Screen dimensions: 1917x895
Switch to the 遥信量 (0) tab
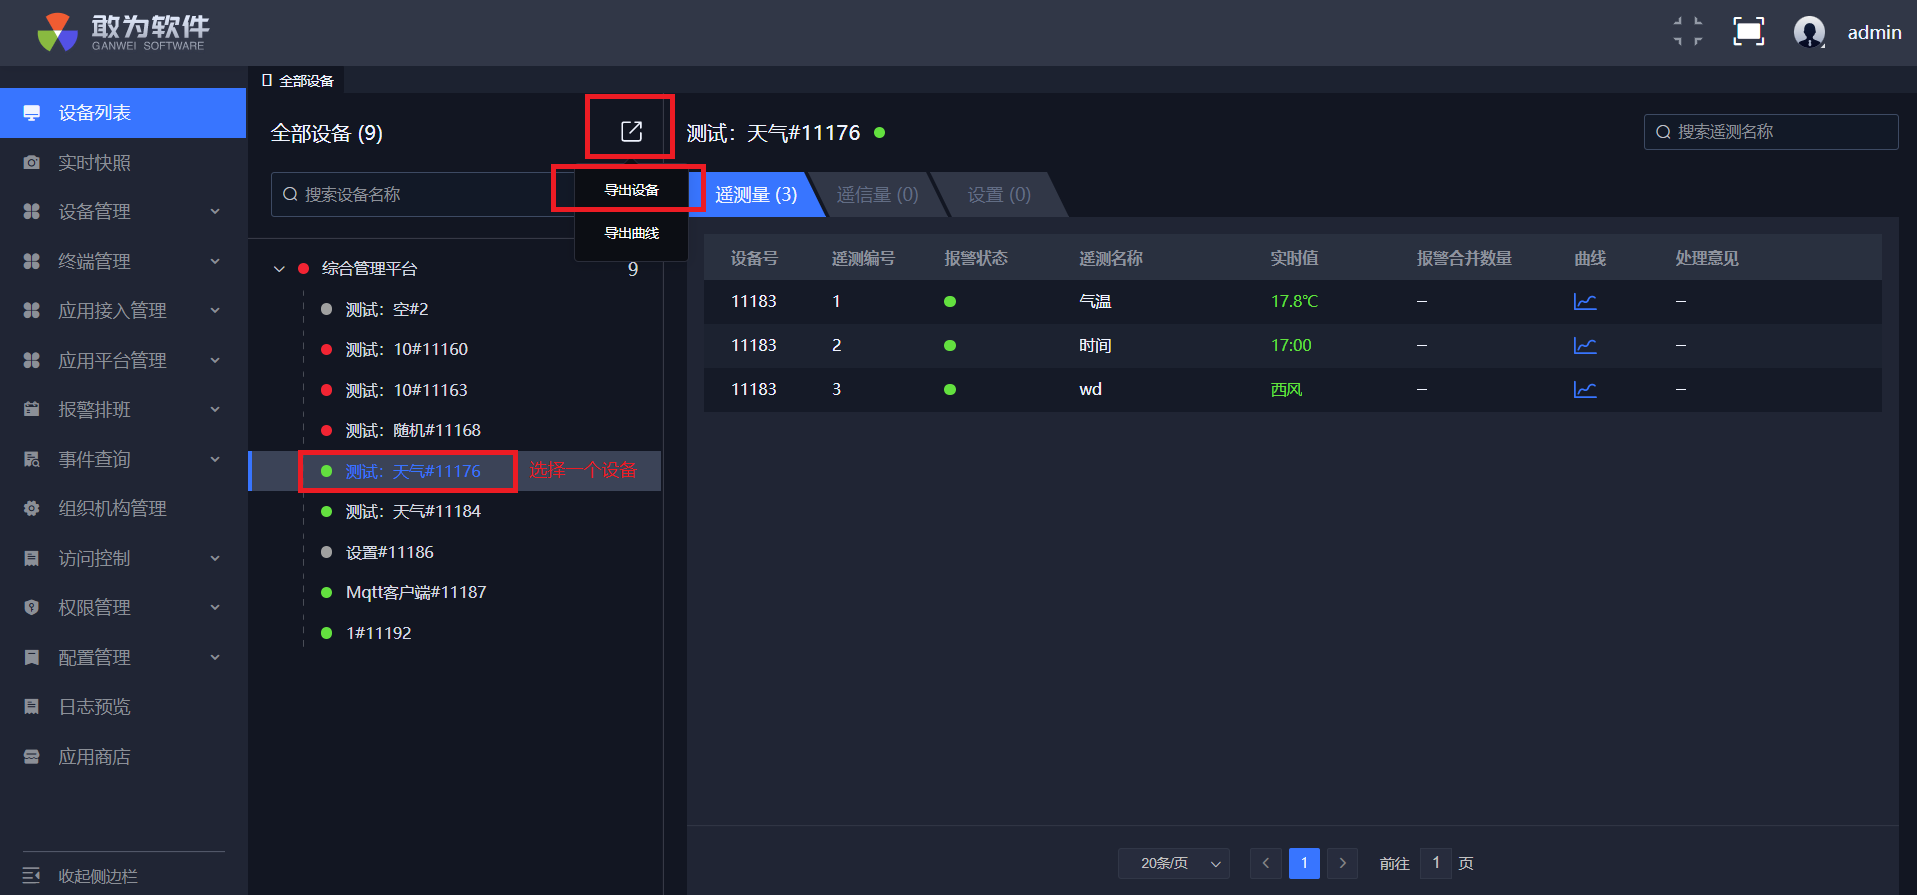(877, 194)
